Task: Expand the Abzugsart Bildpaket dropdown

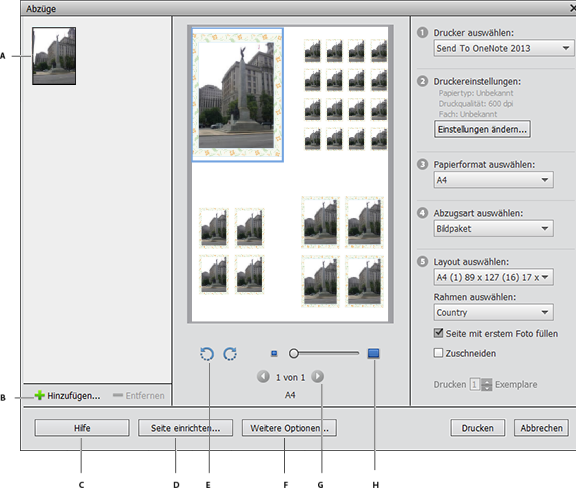Action: pos(493,228)
